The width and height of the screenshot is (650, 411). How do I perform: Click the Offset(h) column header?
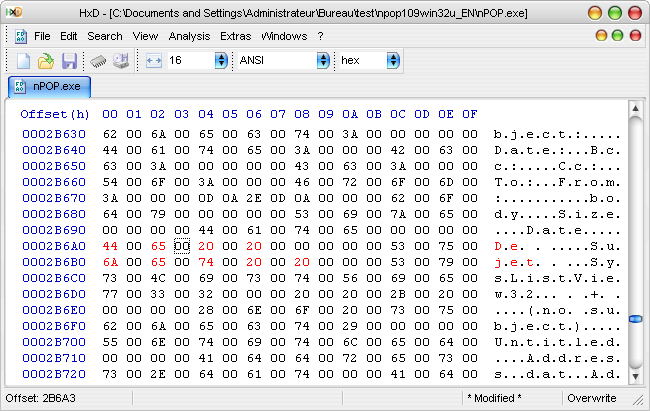point(54,114)
